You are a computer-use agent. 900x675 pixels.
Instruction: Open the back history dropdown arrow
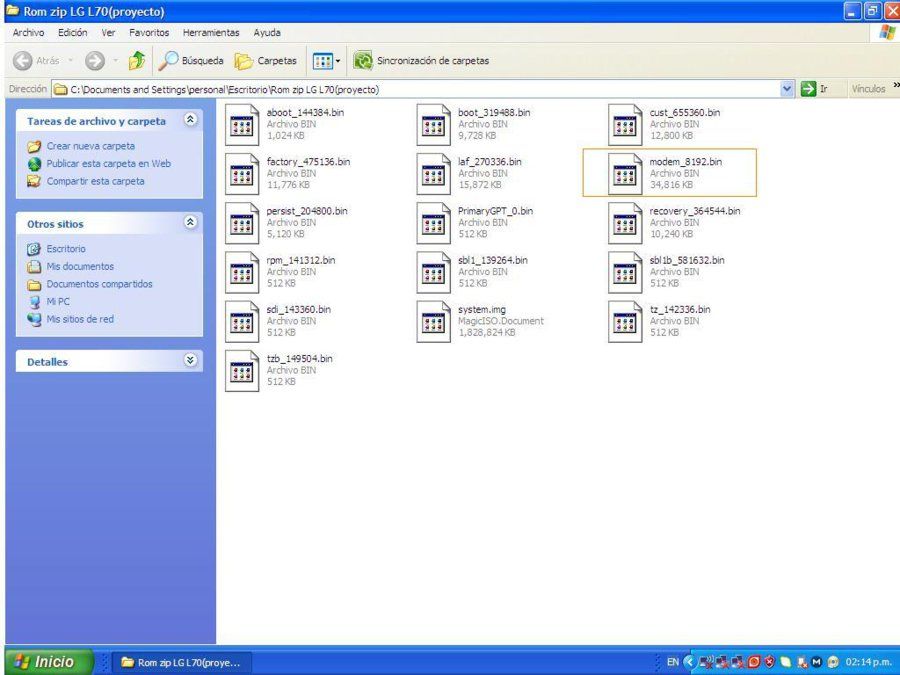[x=71, y=60]
